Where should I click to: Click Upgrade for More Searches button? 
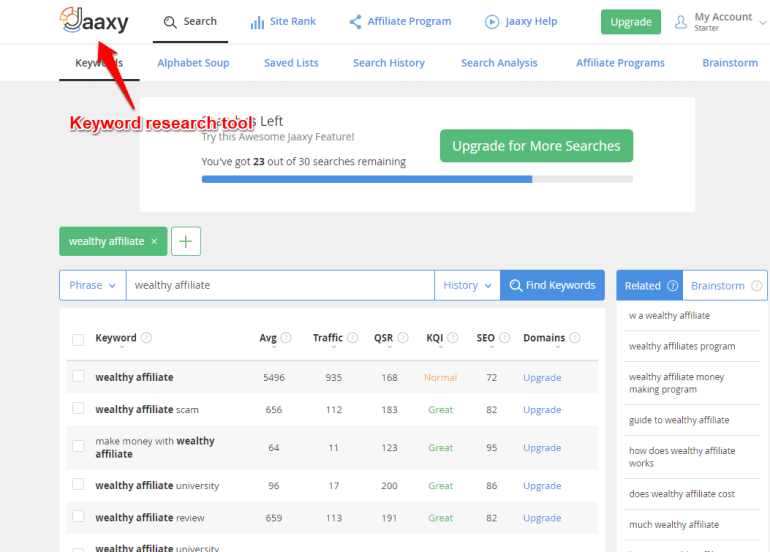[x=536, y=146]
